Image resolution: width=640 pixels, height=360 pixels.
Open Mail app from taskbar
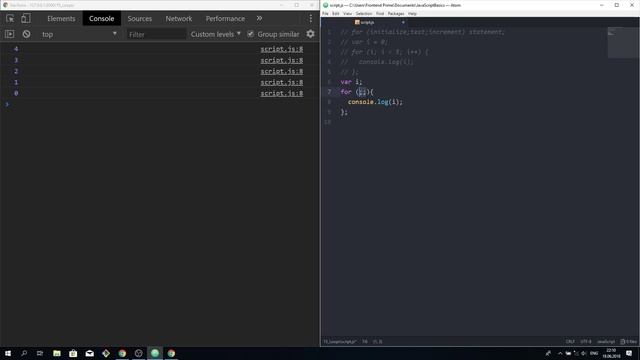(89, 353)
